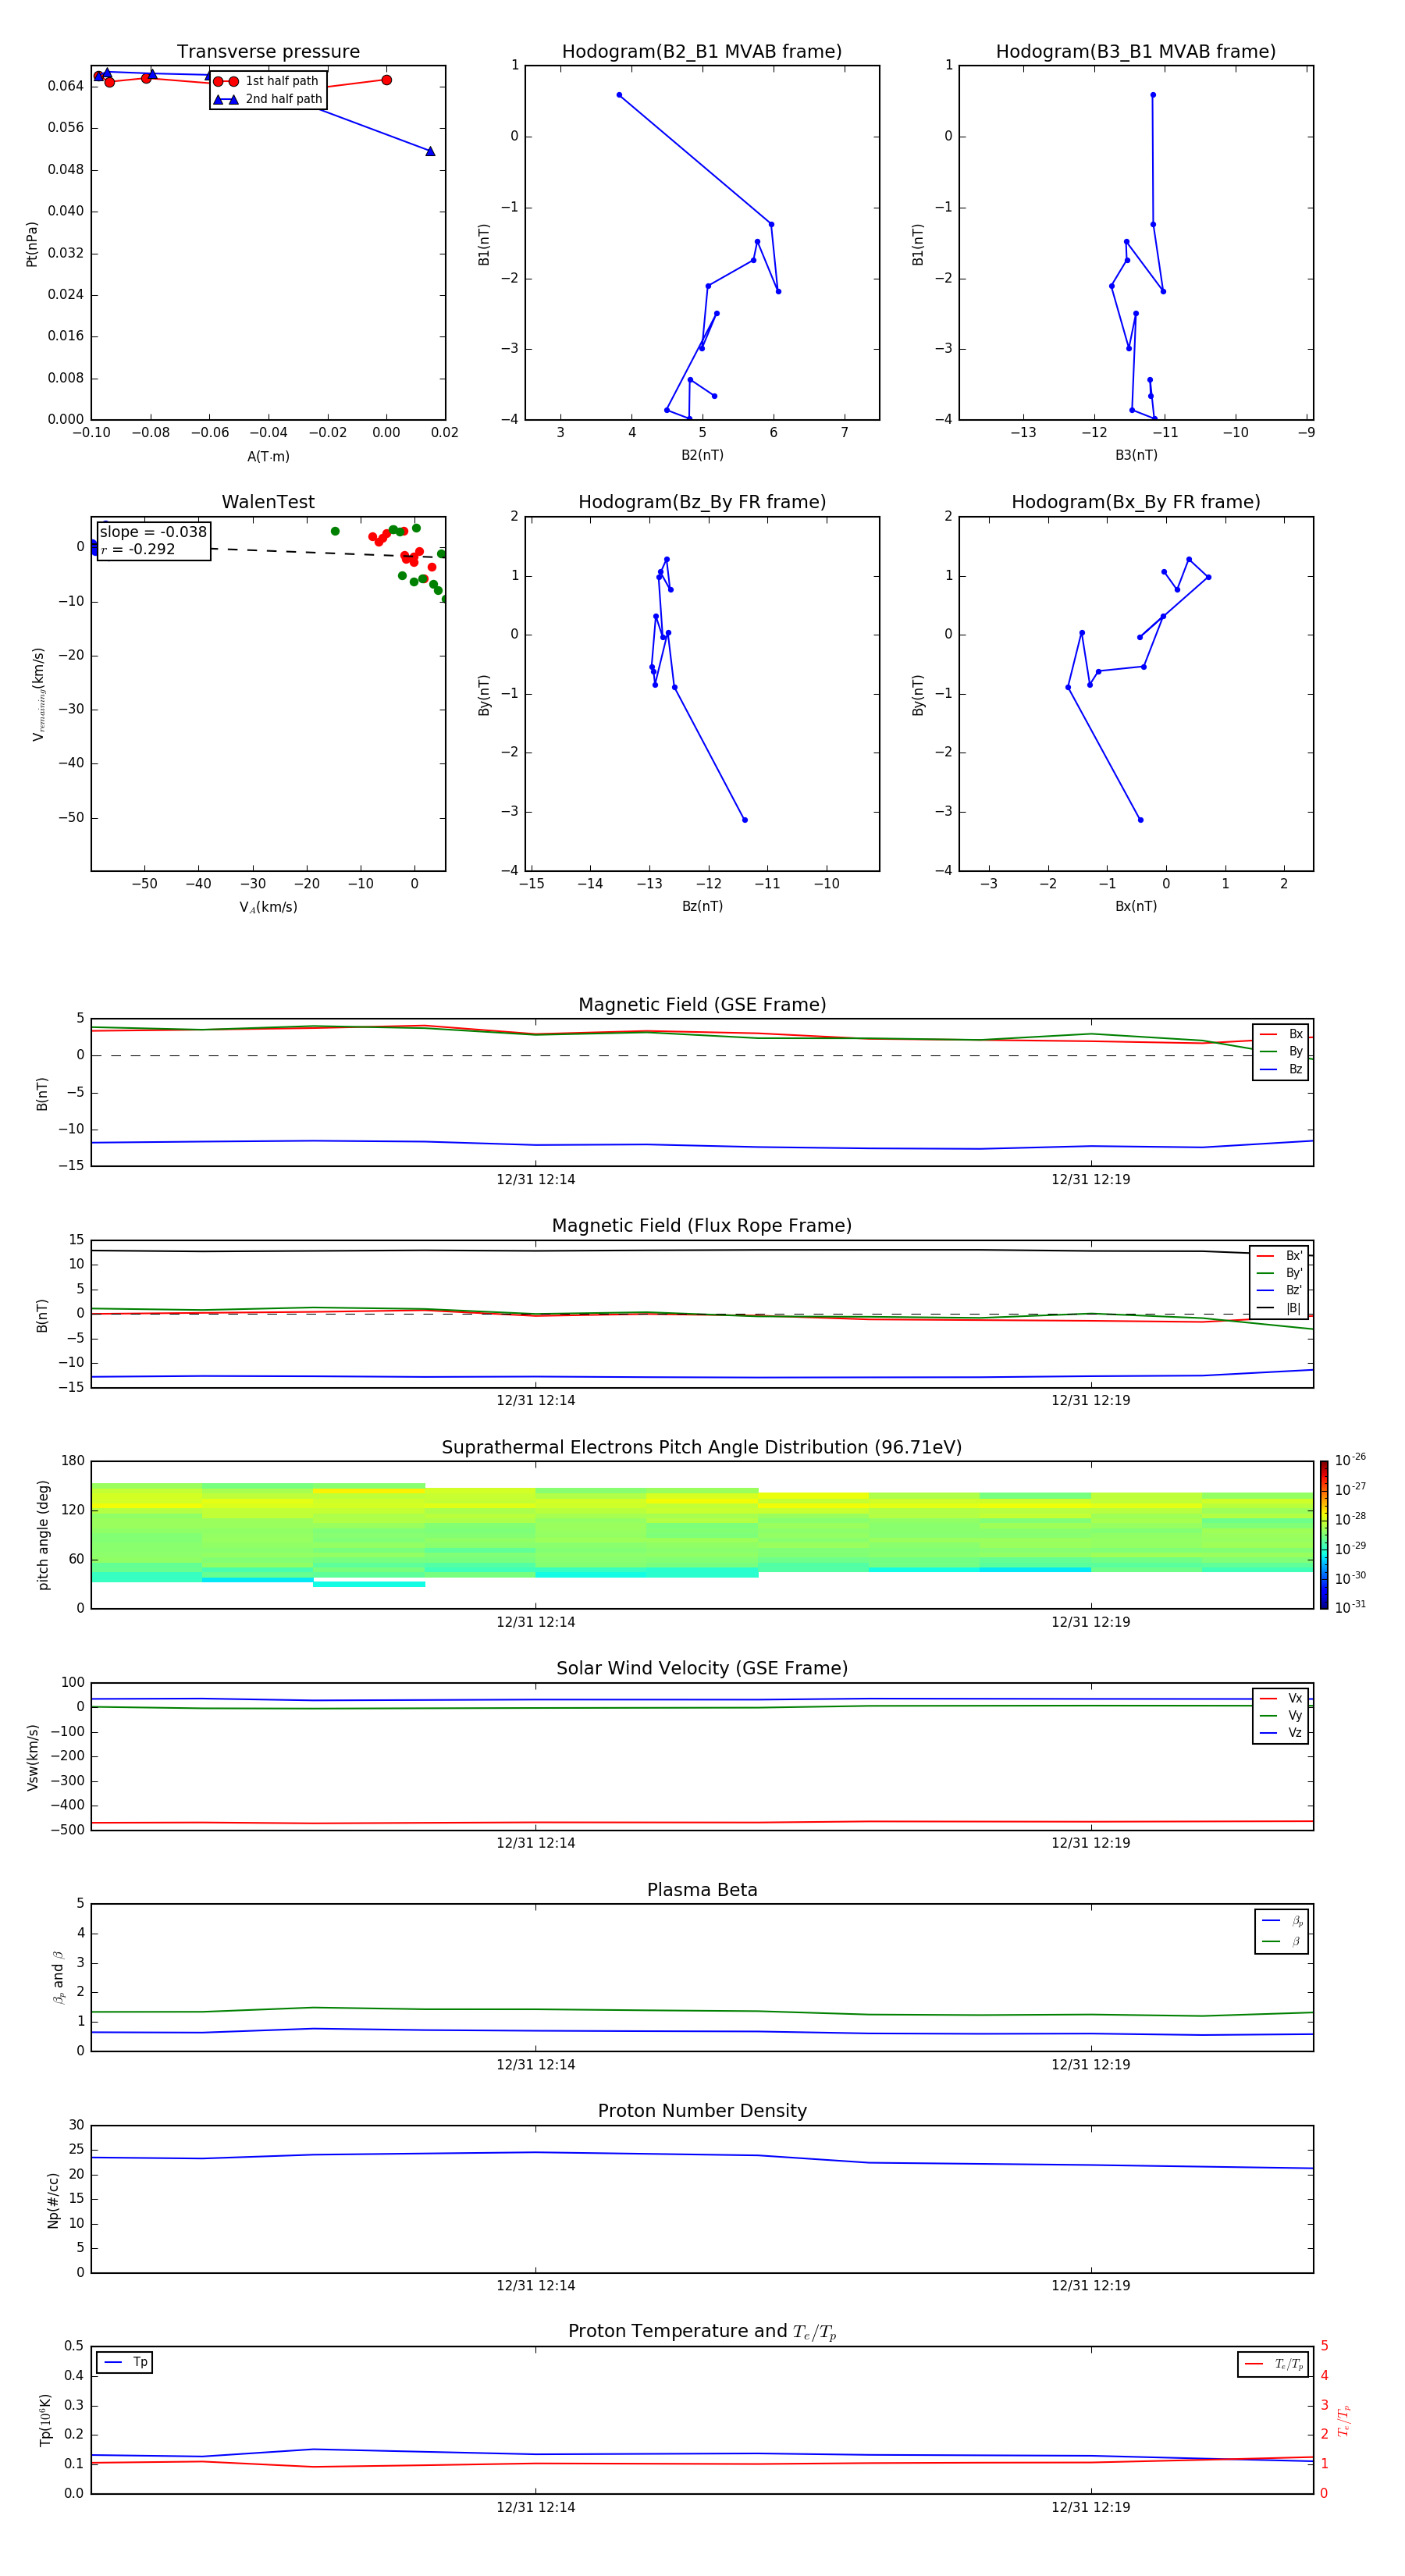Click the Vx entry in velocity legend
The image size is (1405, 2576).
1281,1698
